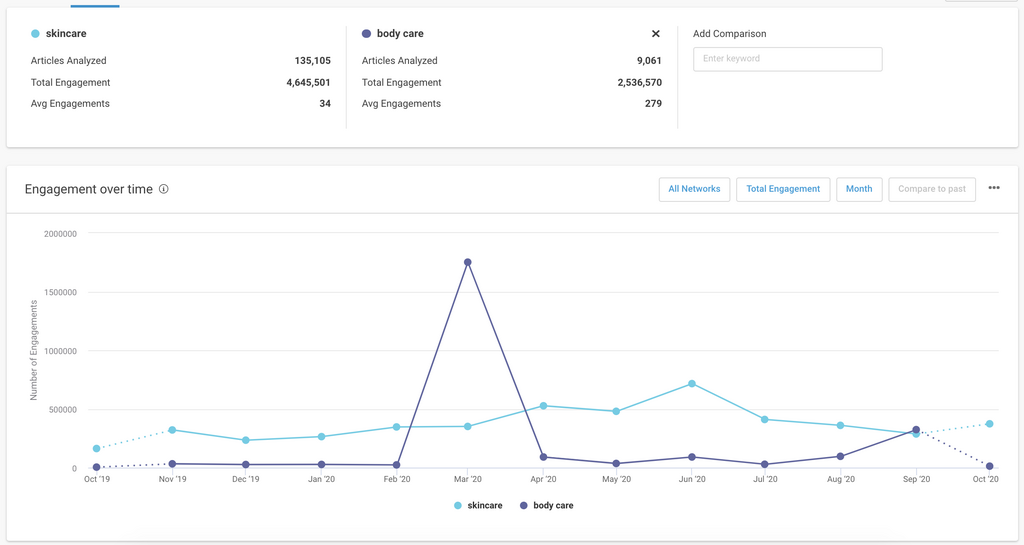Click the body care color dot in summary

(367, 34)
